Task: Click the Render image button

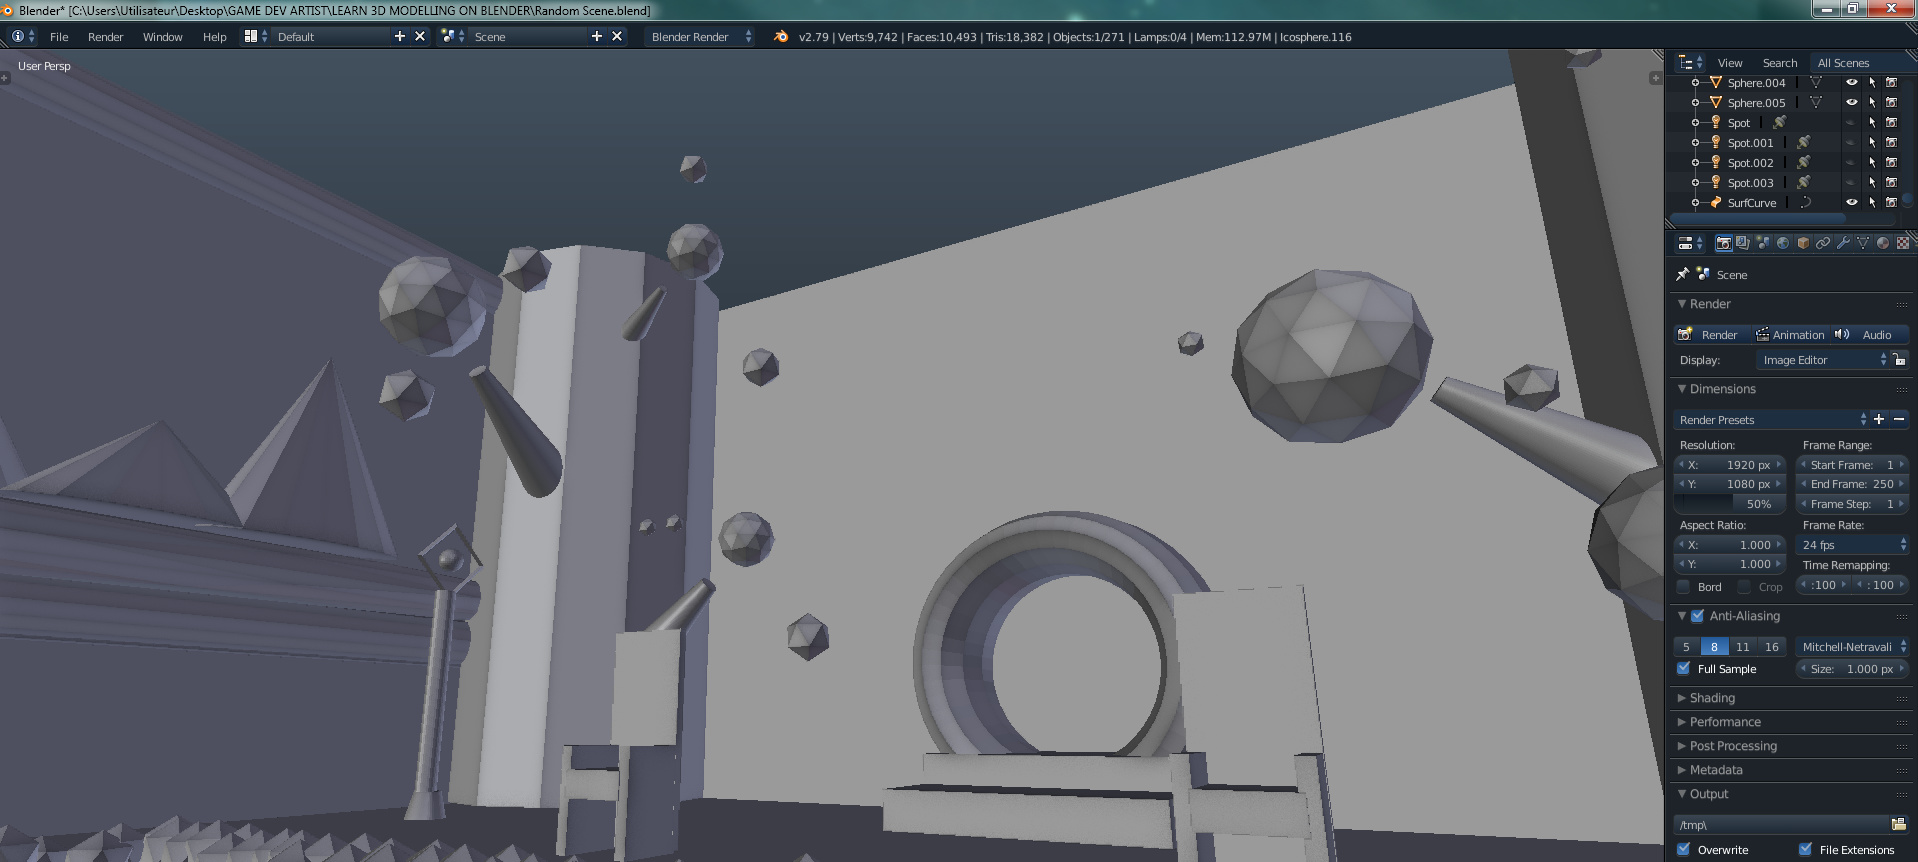Action: click(1711, 334)
